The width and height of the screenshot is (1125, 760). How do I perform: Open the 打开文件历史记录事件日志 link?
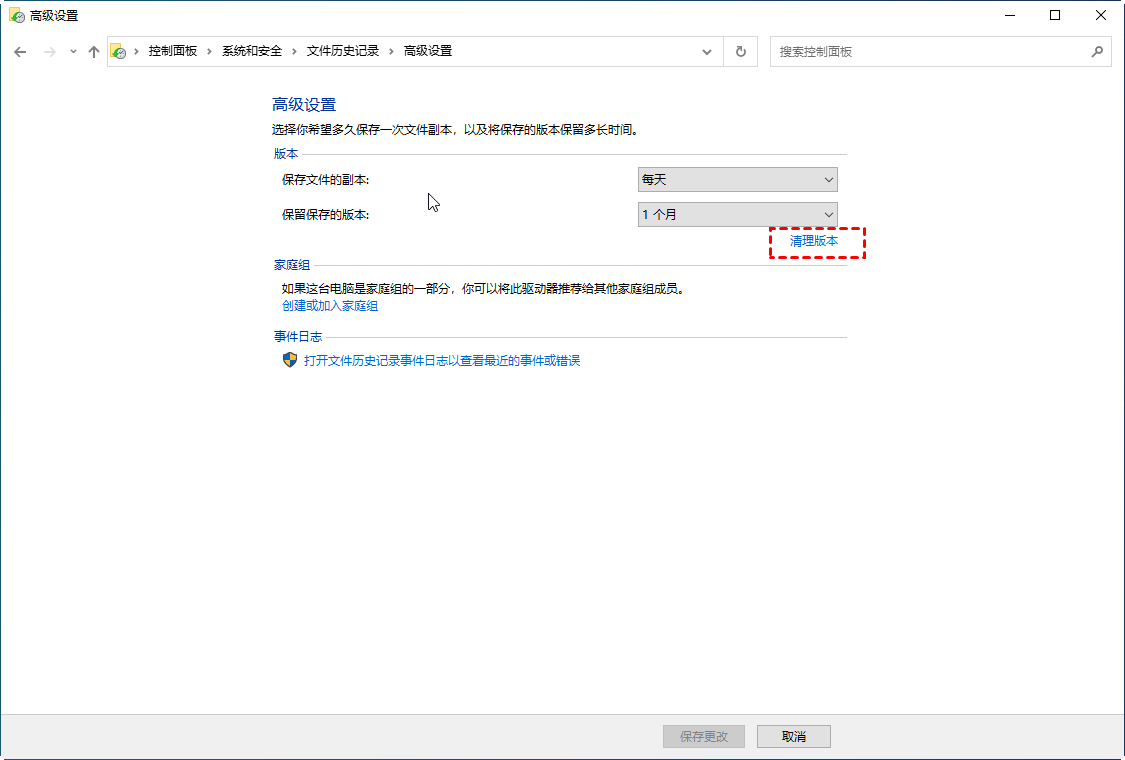442,360
